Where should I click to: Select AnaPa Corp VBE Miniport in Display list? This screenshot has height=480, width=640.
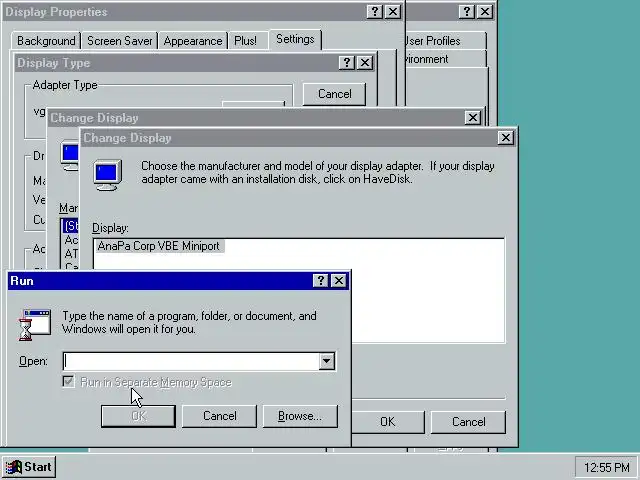click(x=159, y=246)
